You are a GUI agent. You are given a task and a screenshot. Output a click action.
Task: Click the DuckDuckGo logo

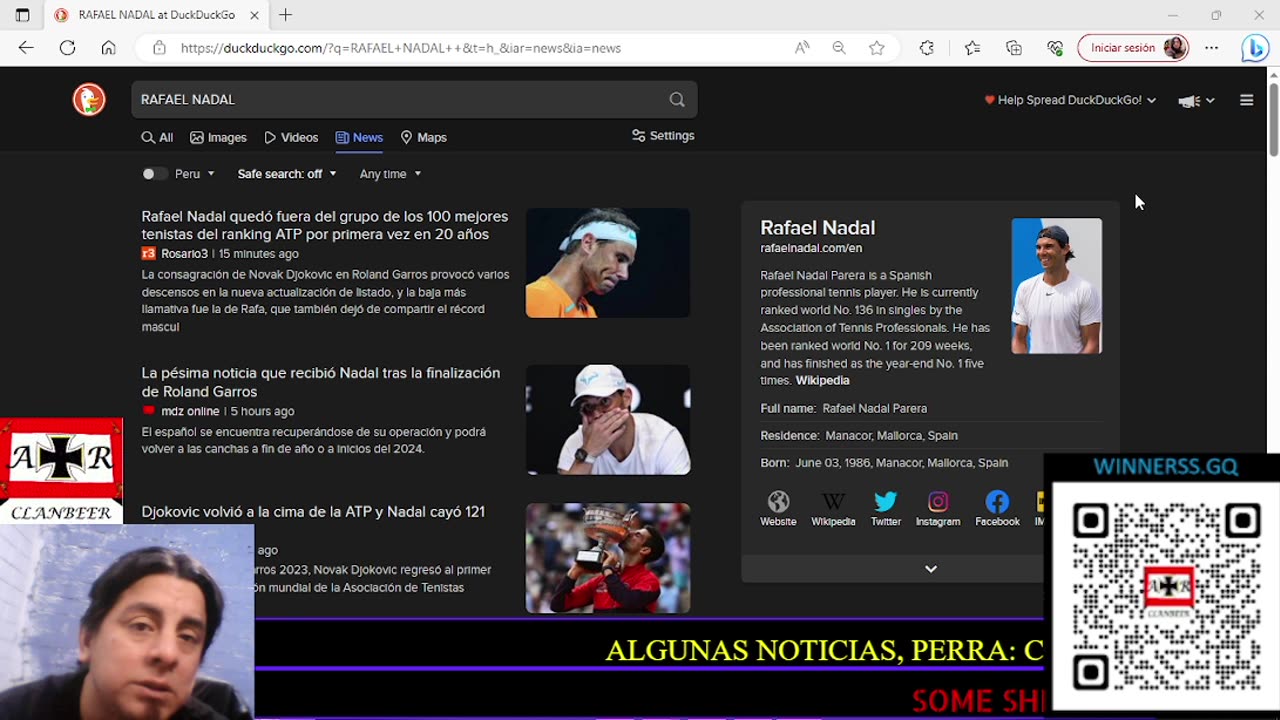89,99
